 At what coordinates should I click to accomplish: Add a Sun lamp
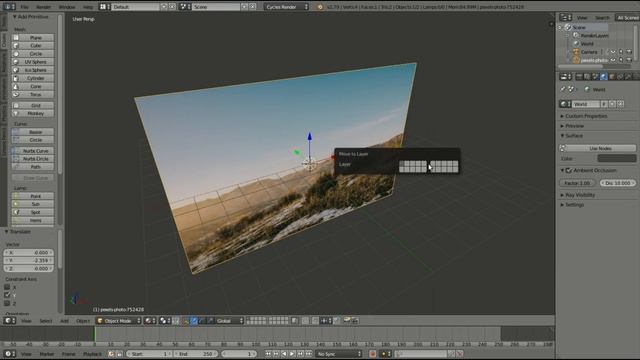[33, 204]
